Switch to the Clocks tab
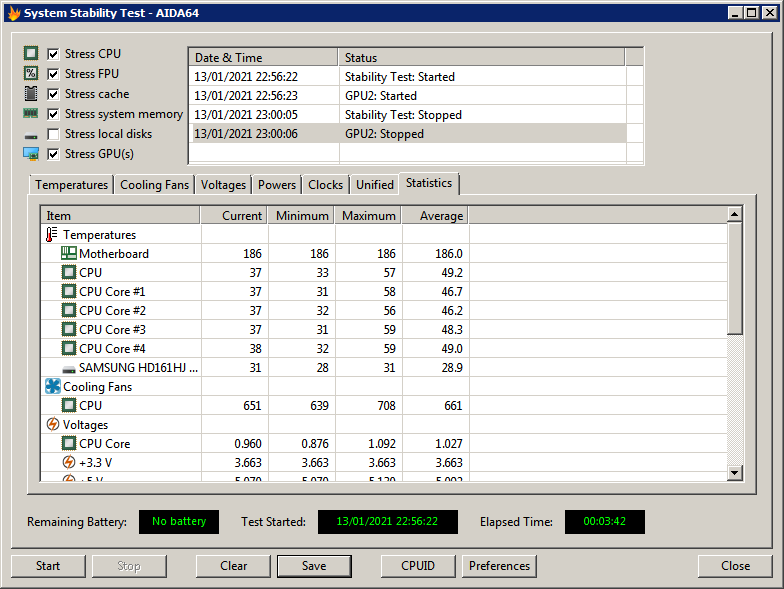784x589 pixels. point(326,184)
